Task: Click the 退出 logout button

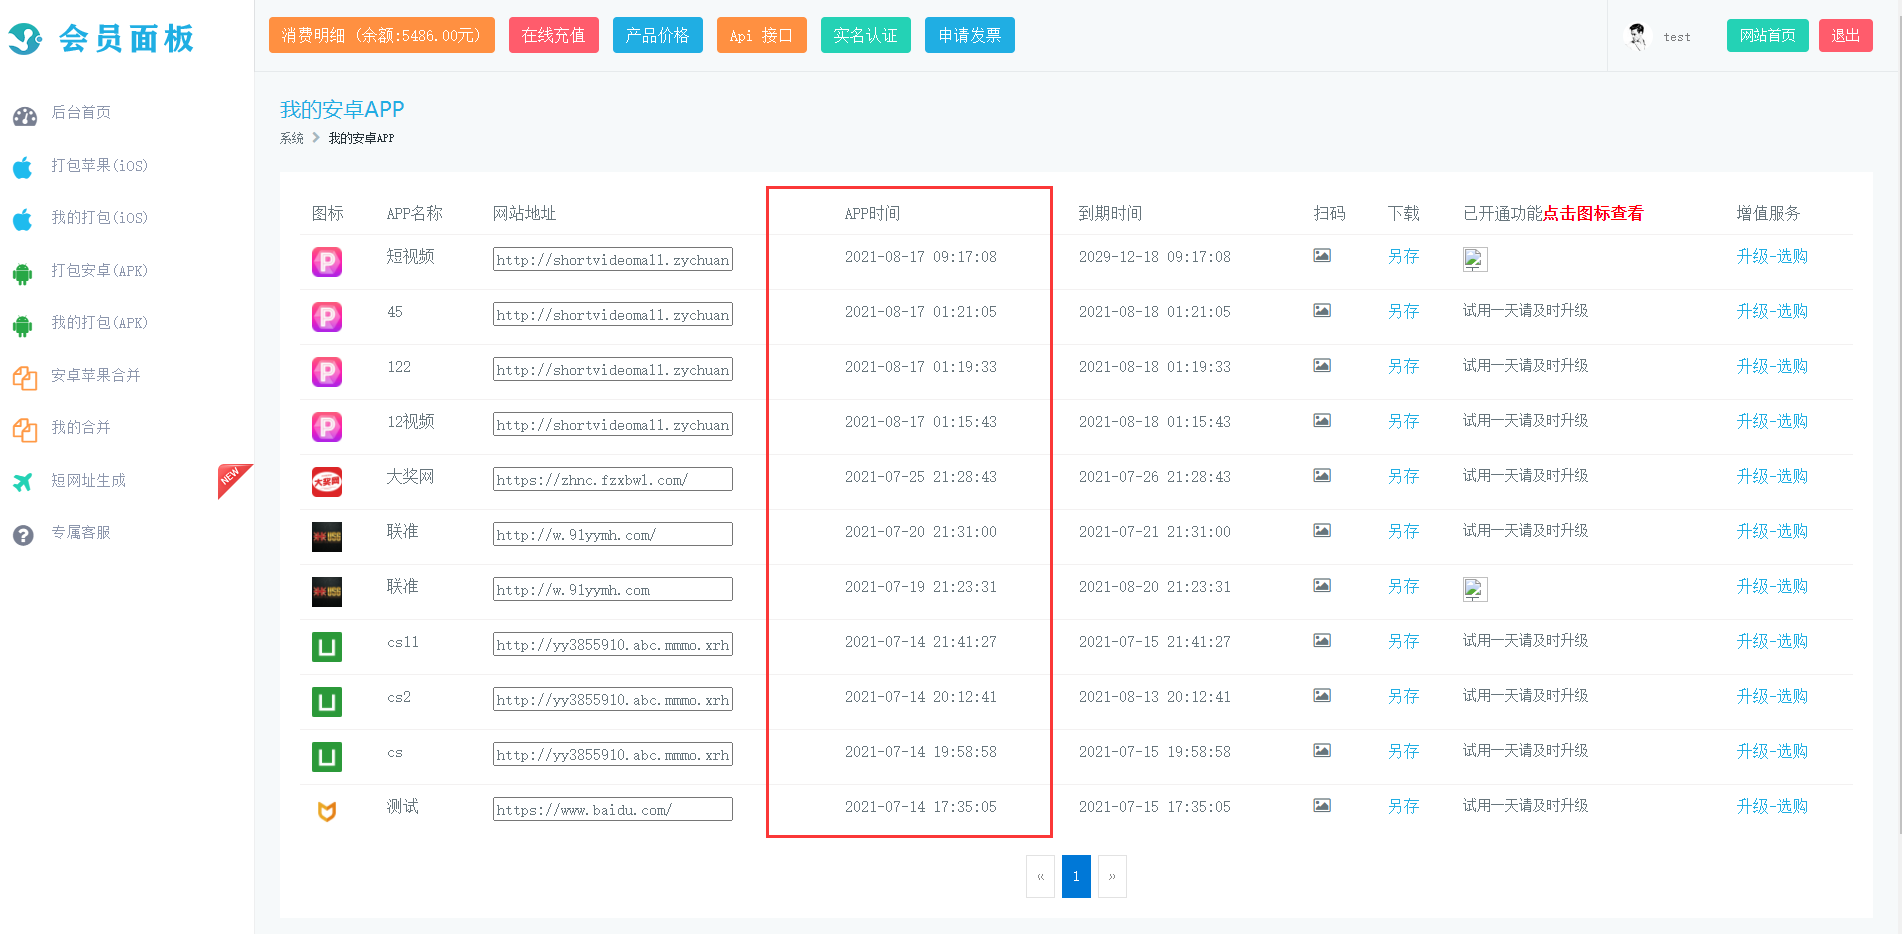Action: pos(1845,36)
